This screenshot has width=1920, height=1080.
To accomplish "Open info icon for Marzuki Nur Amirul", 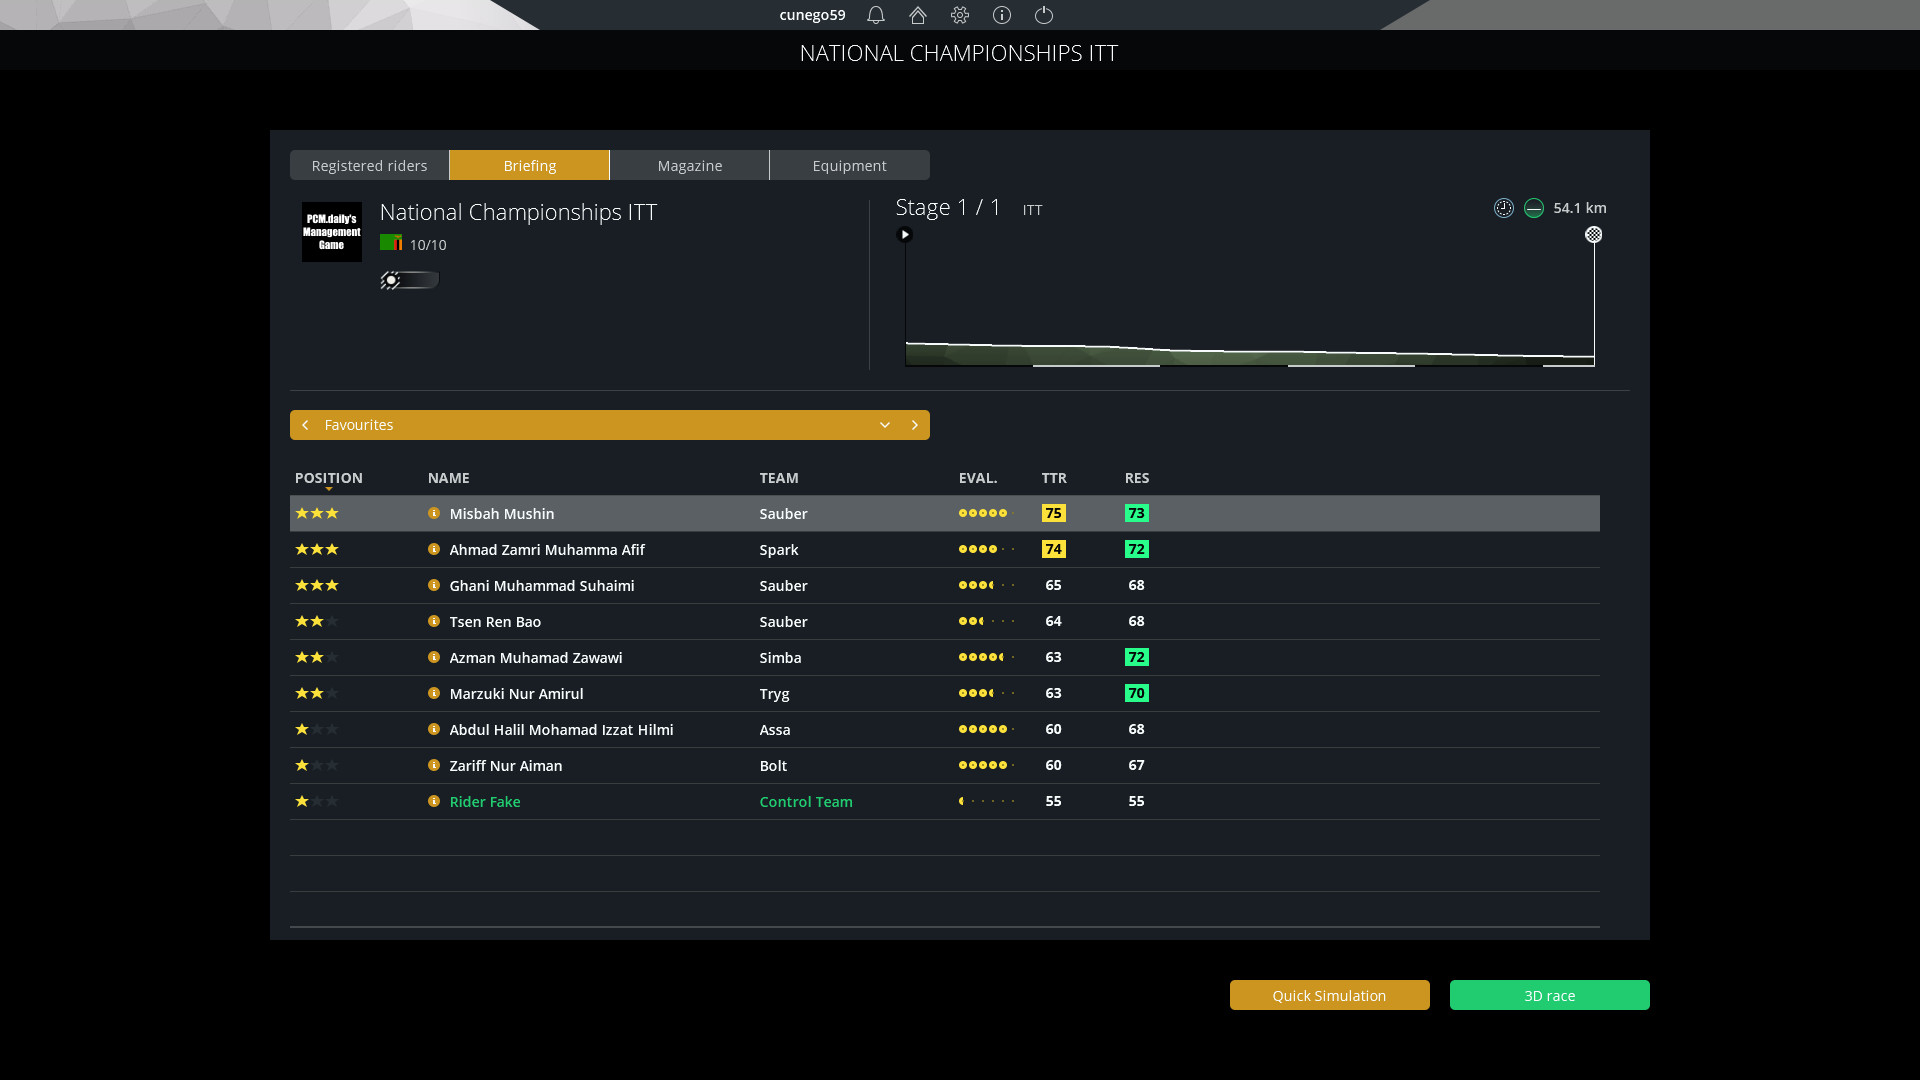I will pos(434,693).
